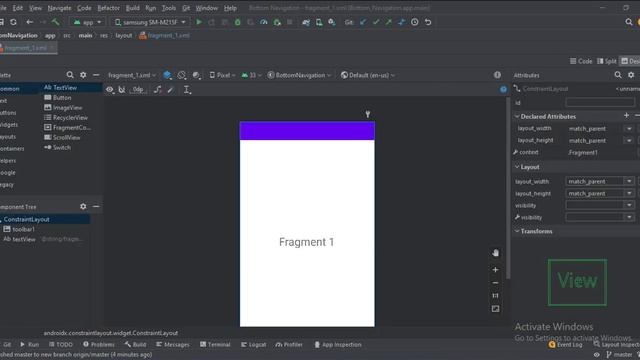Viewport: 640px width, 360px height.
Task: Switch to Code view tab
Action: [x=581, y=61]
